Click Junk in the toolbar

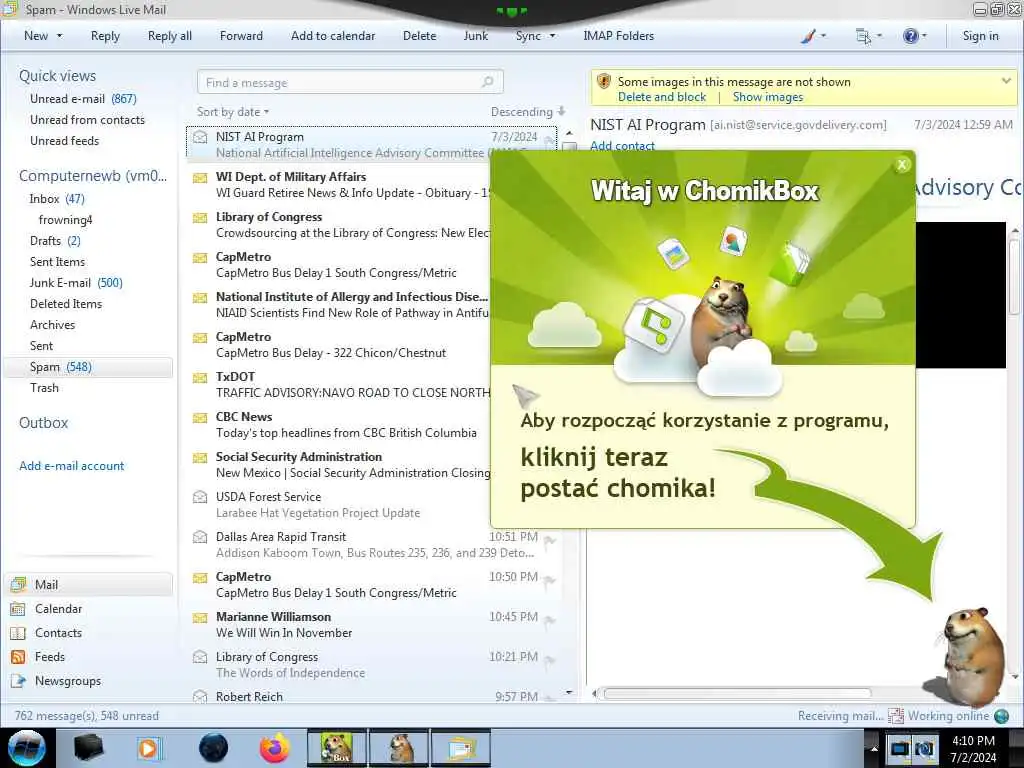click(475, 36)
